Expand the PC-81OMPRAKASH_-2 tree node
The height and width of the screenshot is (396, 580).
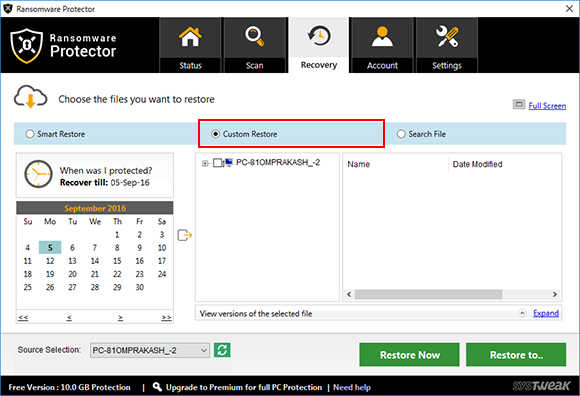(x=205, y=163)
